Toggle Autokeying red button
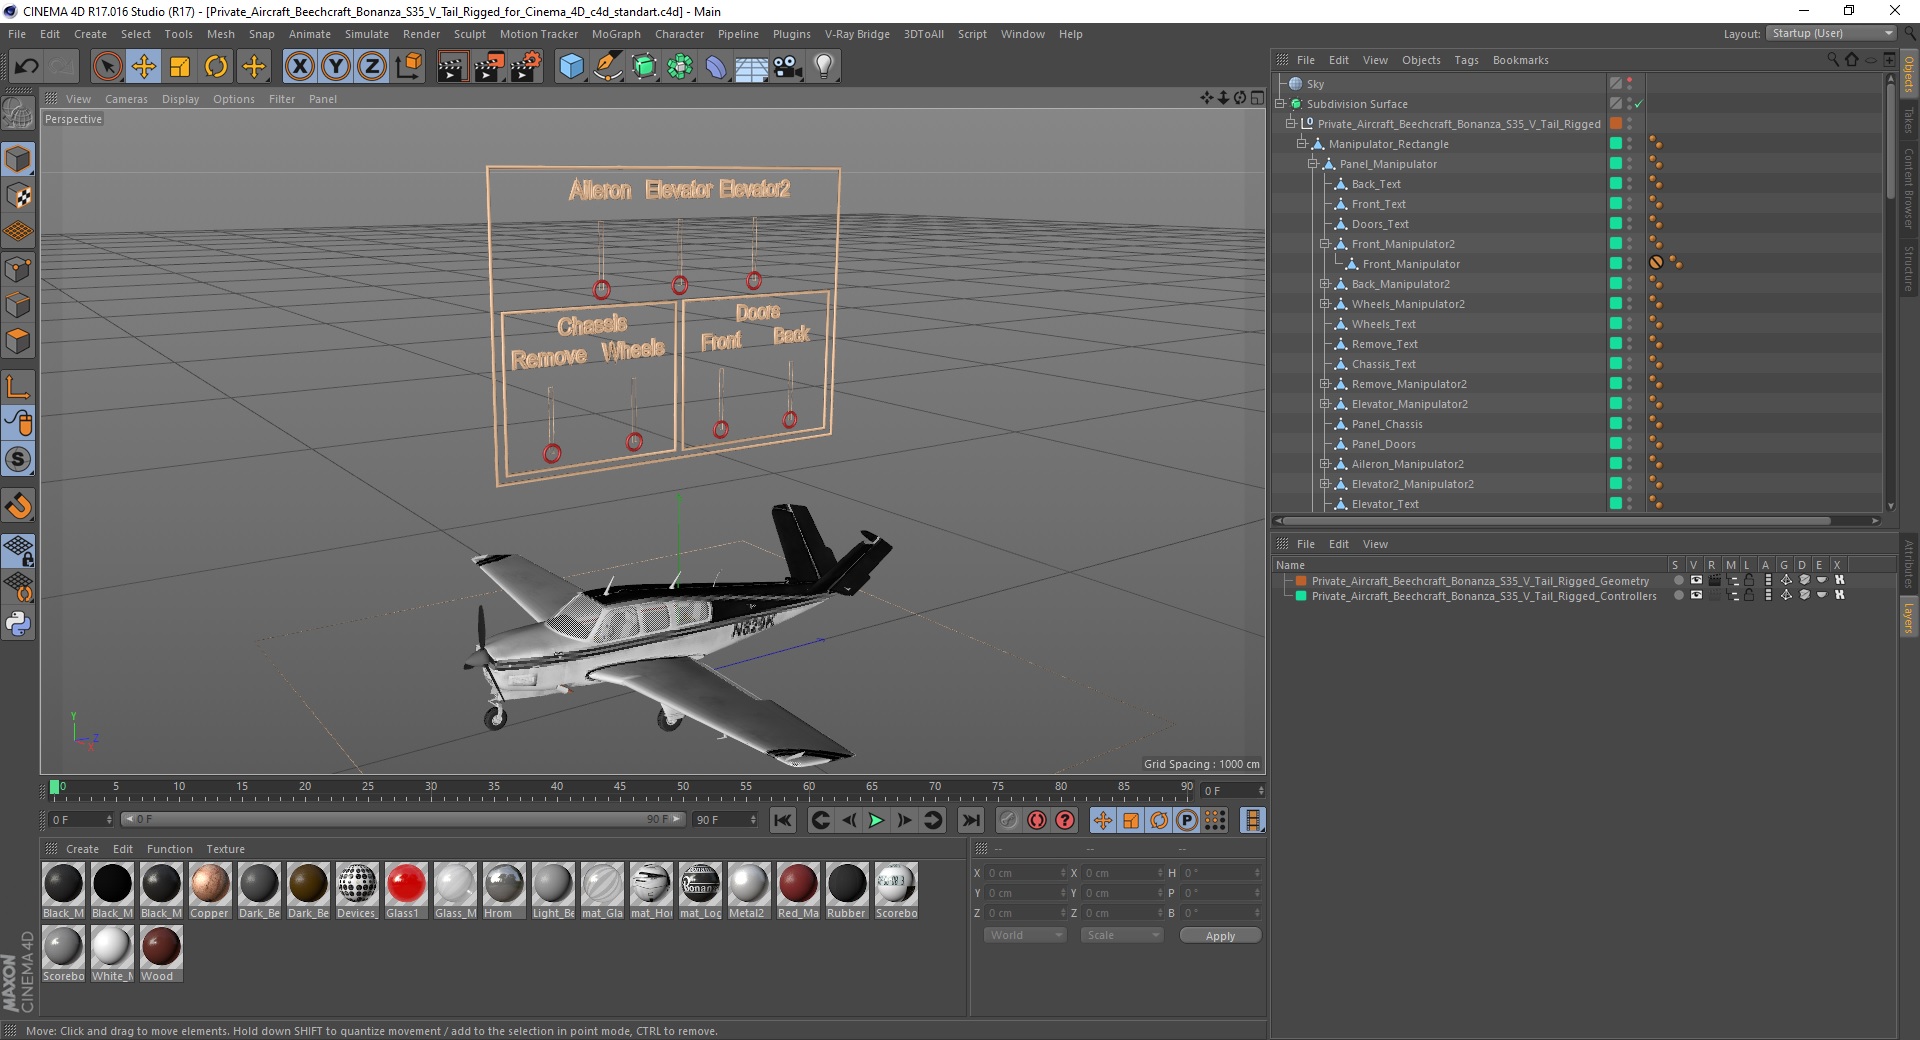This screenshot has width=1920, height=1040. click(1037, 820)
